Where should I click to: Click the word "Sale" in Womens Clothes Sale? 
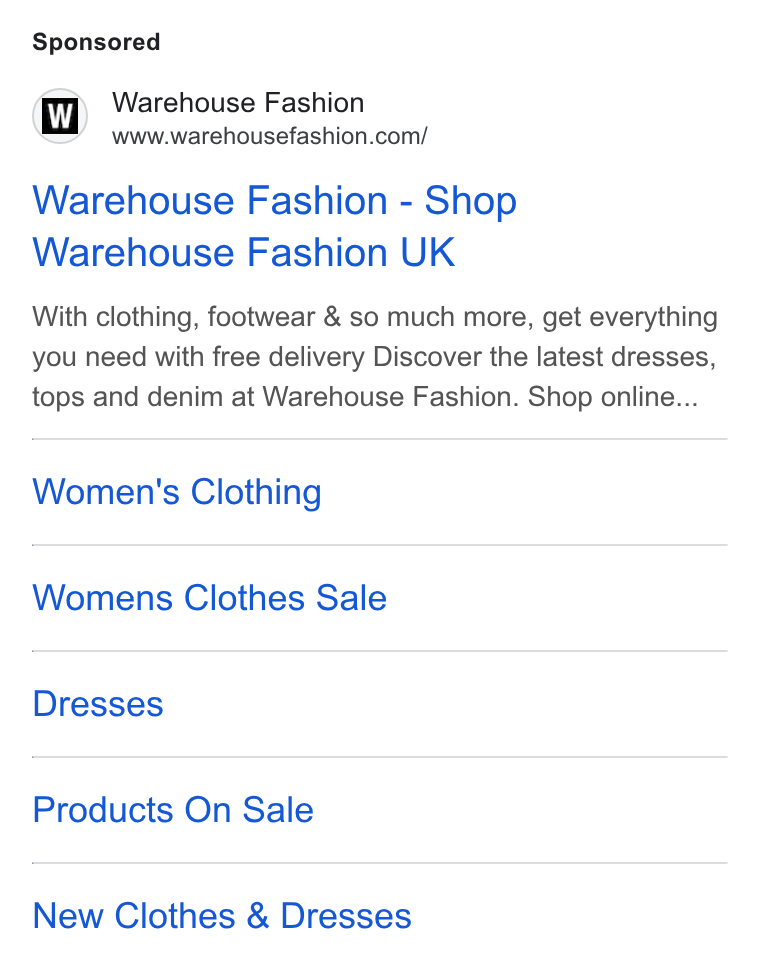(x=351, y=598)
